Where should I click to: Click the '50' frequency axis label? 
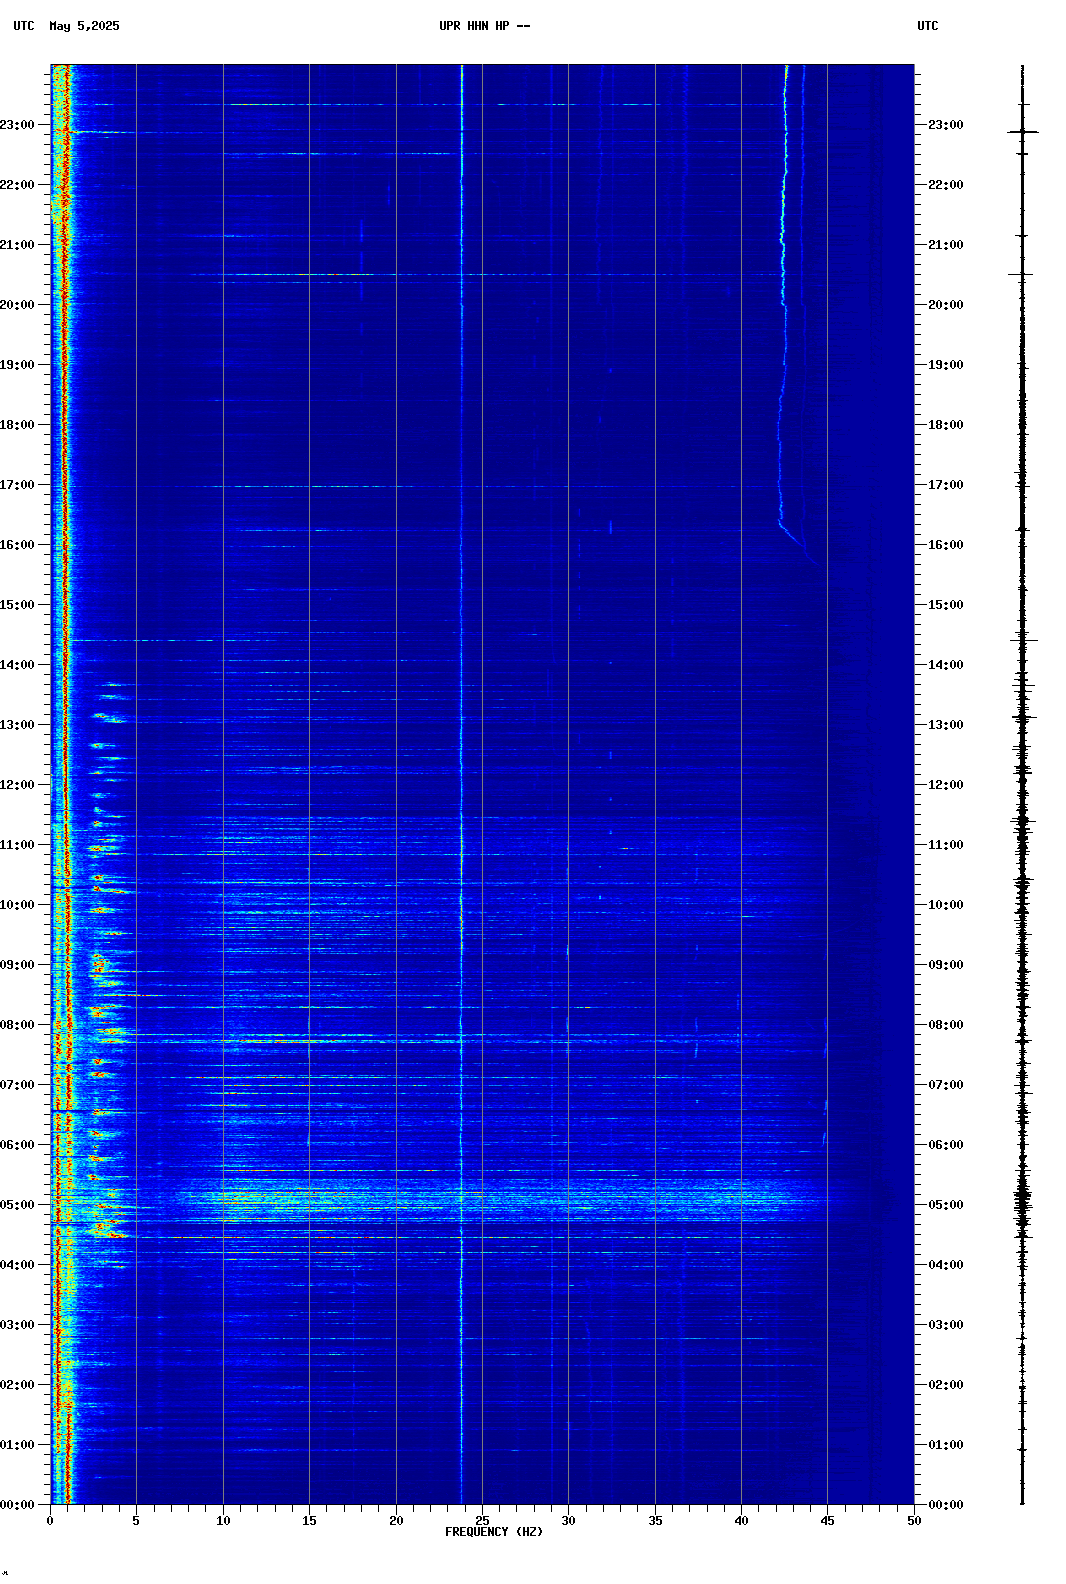[x=914, y=1521]
